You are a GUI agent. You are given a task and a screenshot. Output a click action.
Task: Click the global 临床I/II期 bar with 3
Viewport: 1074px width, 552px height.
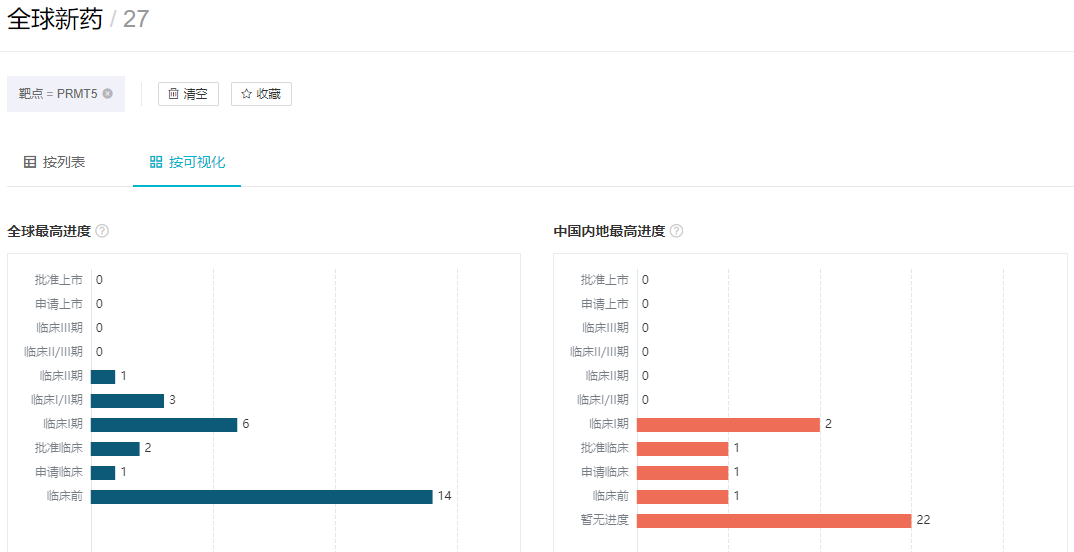point(127,401)
